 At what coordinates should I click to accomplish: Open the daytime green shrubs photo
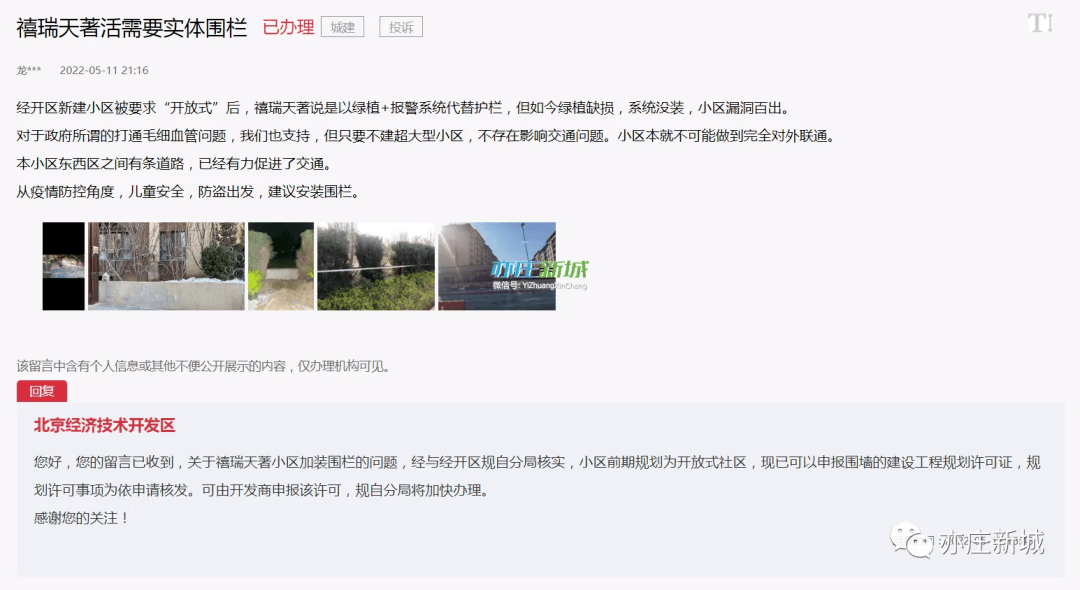click(x=376, y=266)
